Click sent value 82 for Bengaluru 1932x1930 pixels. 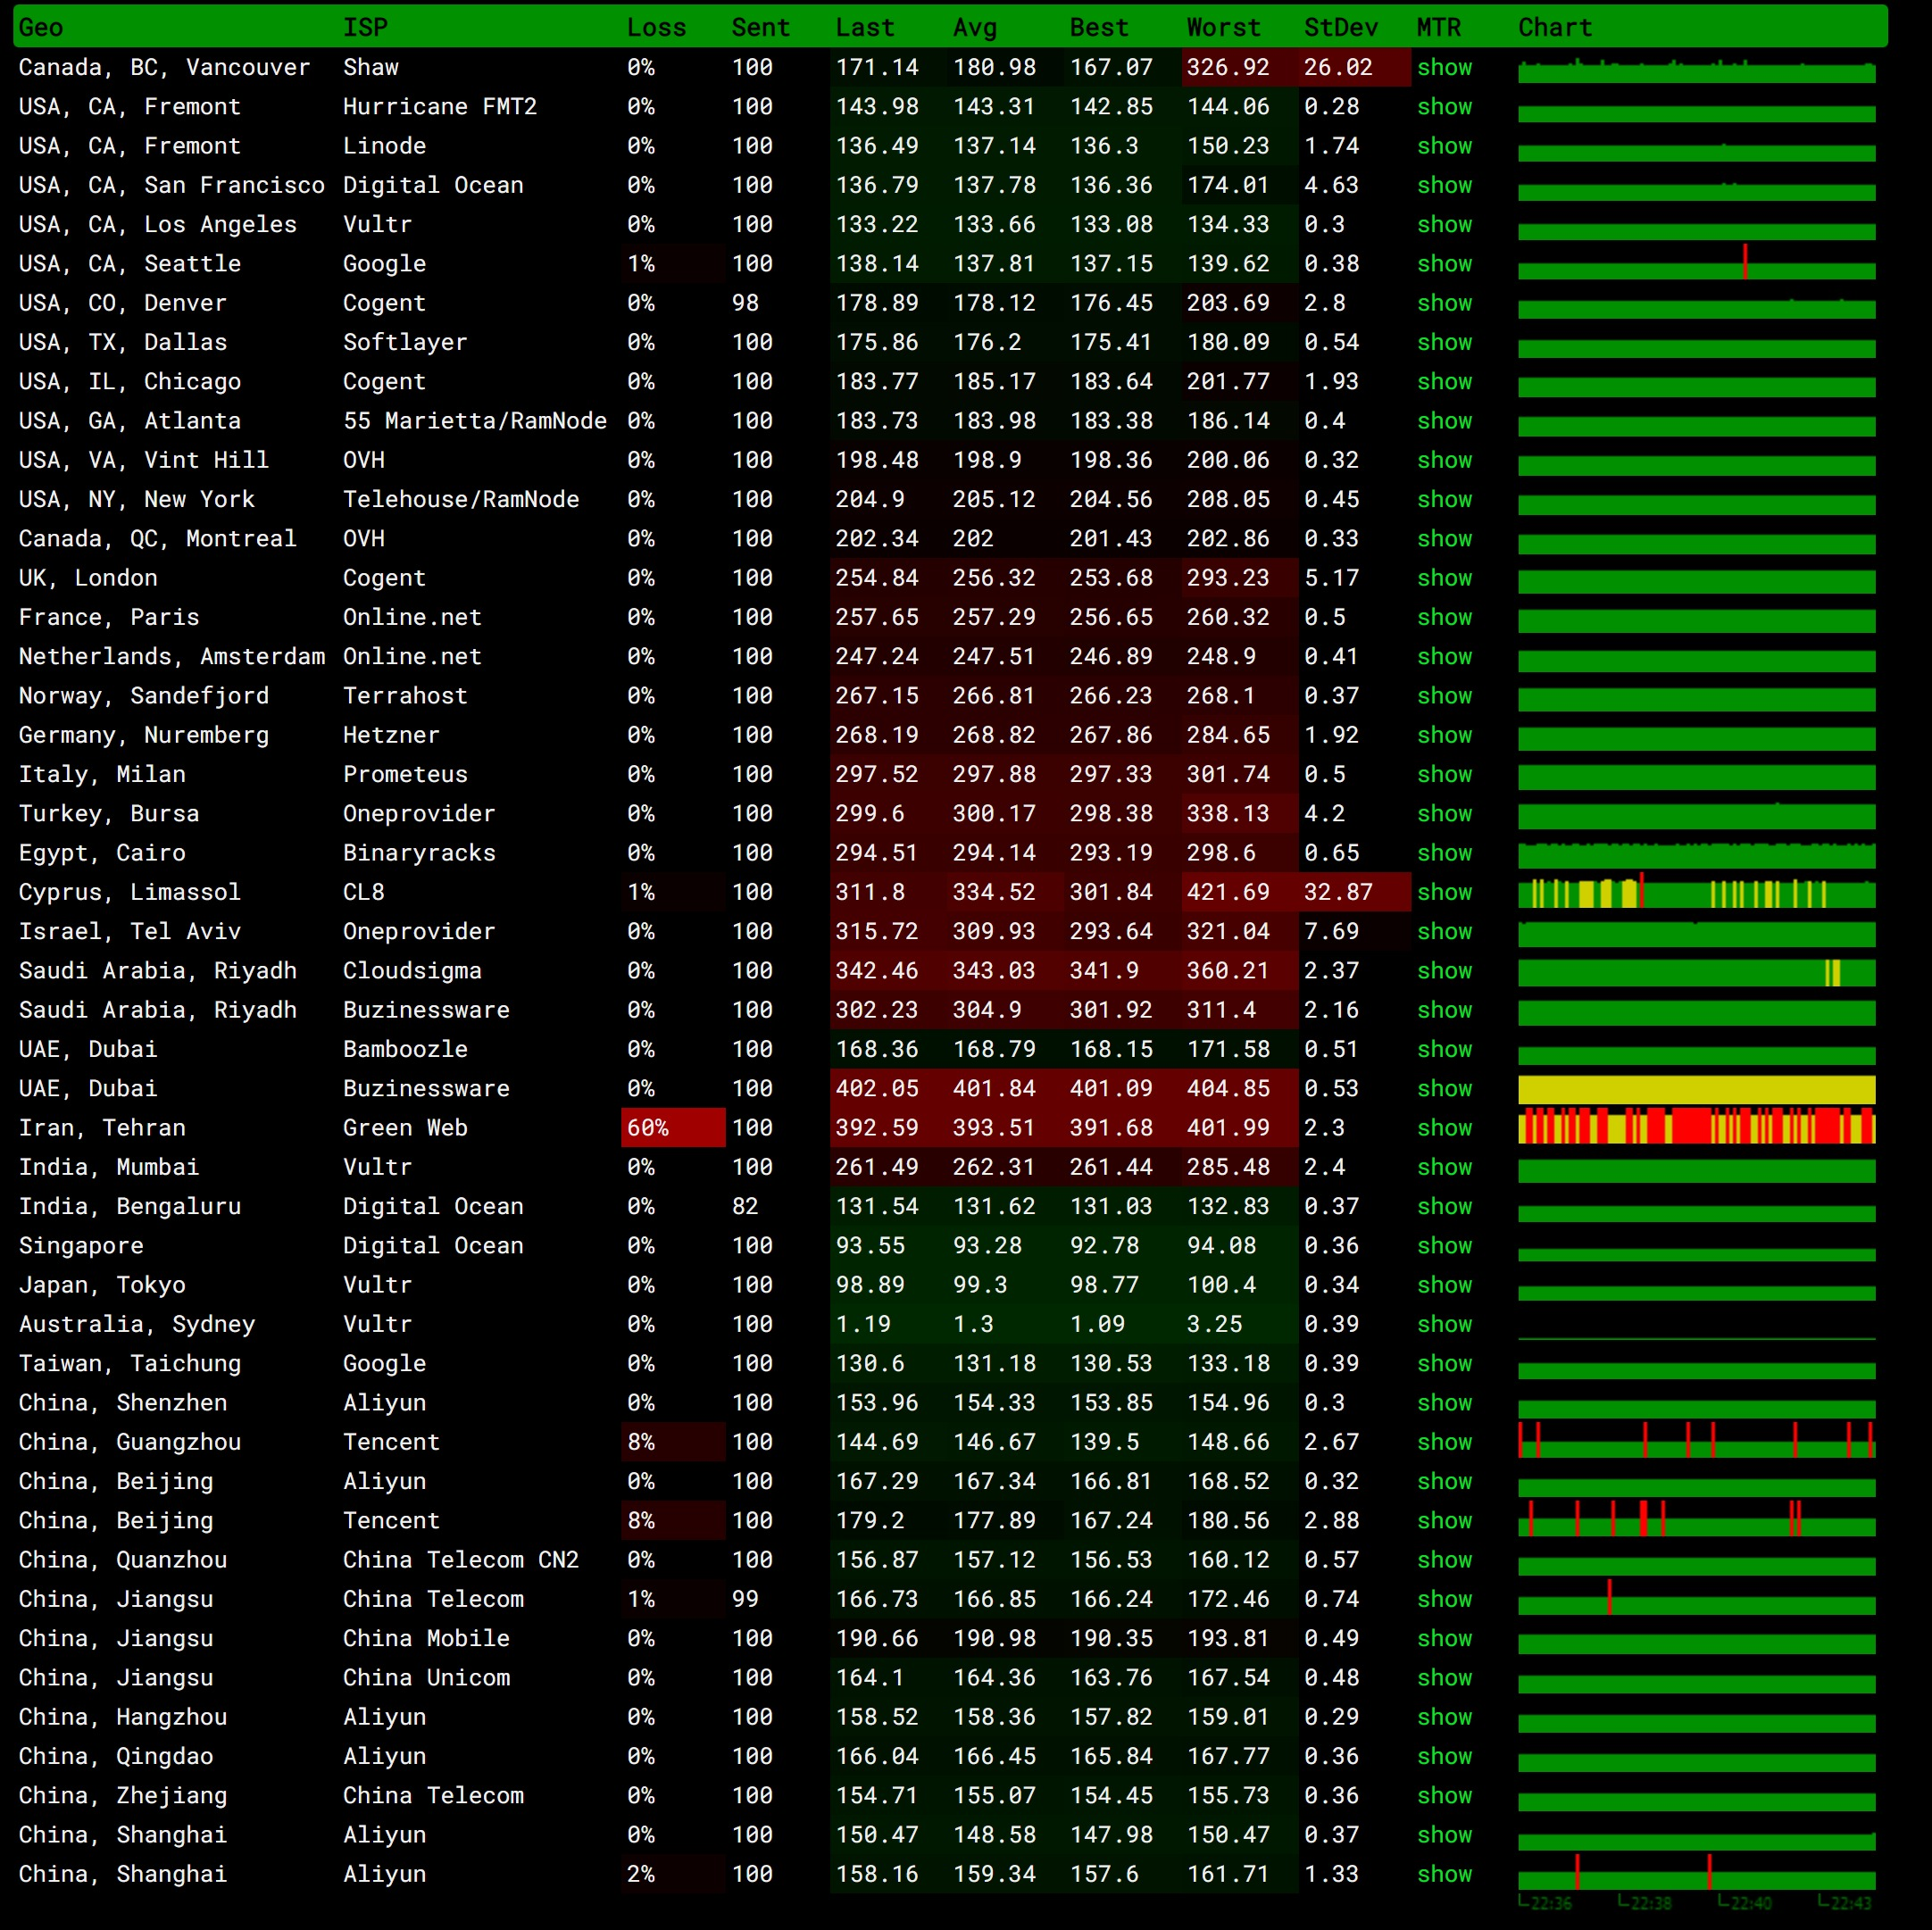(x=745, y=1206)
